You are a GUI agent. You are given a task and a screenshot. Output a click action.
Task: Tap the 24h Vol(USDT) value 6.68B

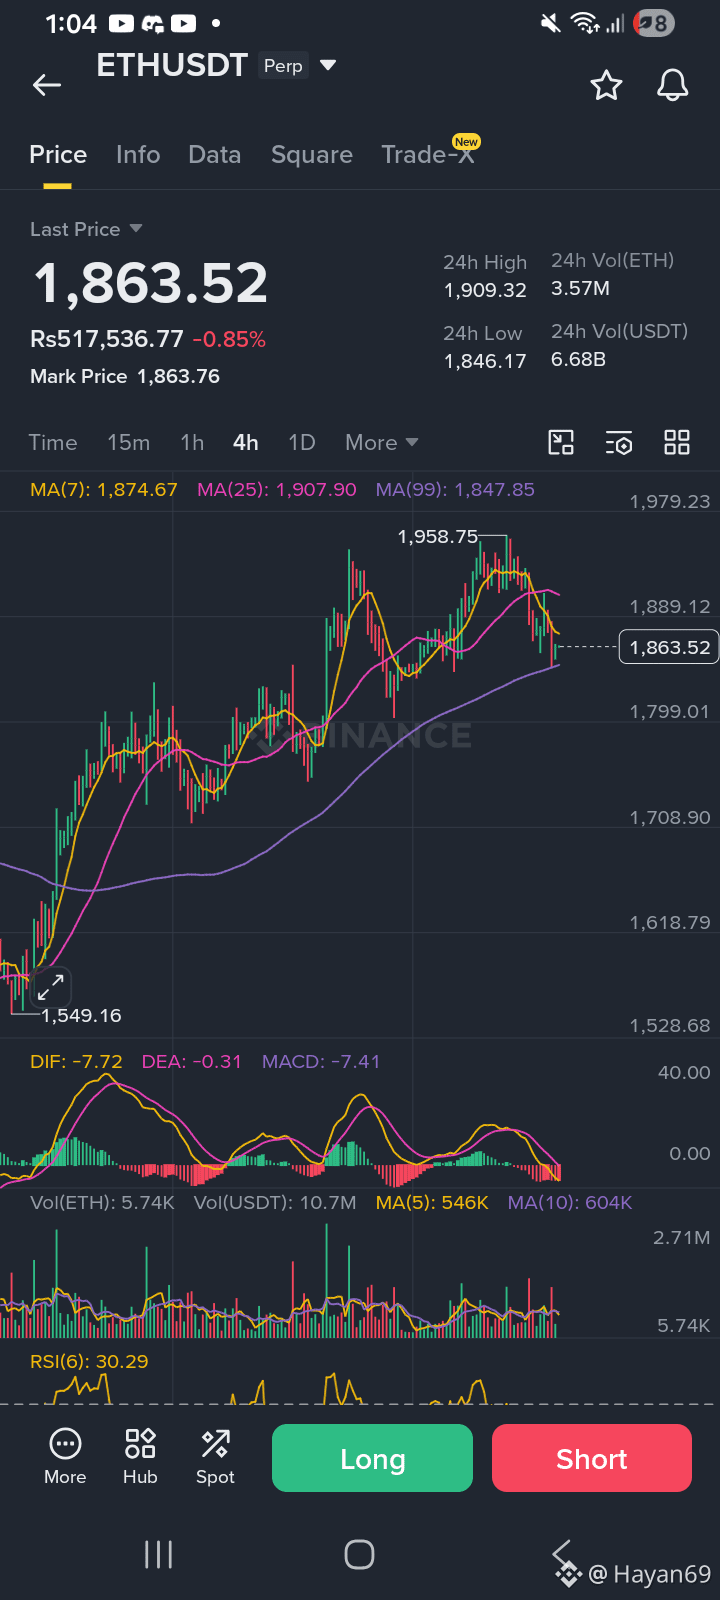[x=578, y=359]
